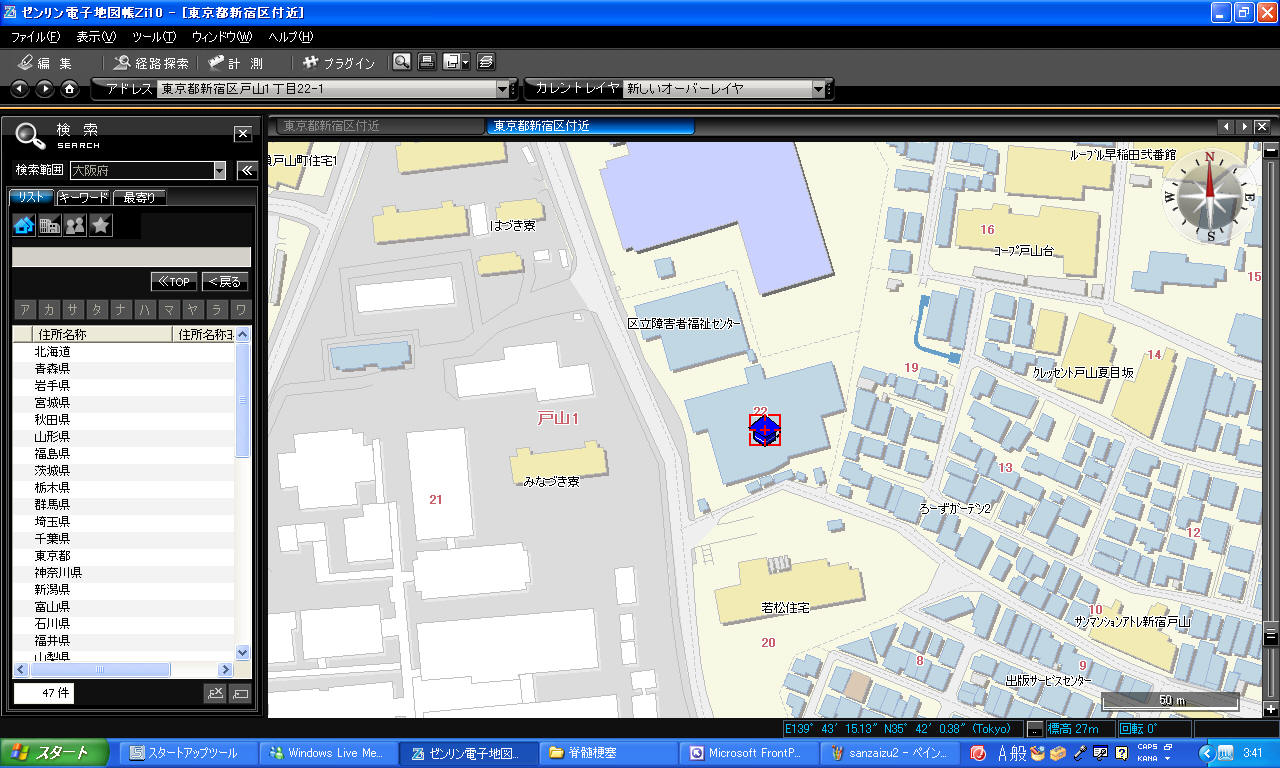Select the star favorites search icon

point(100,226)
